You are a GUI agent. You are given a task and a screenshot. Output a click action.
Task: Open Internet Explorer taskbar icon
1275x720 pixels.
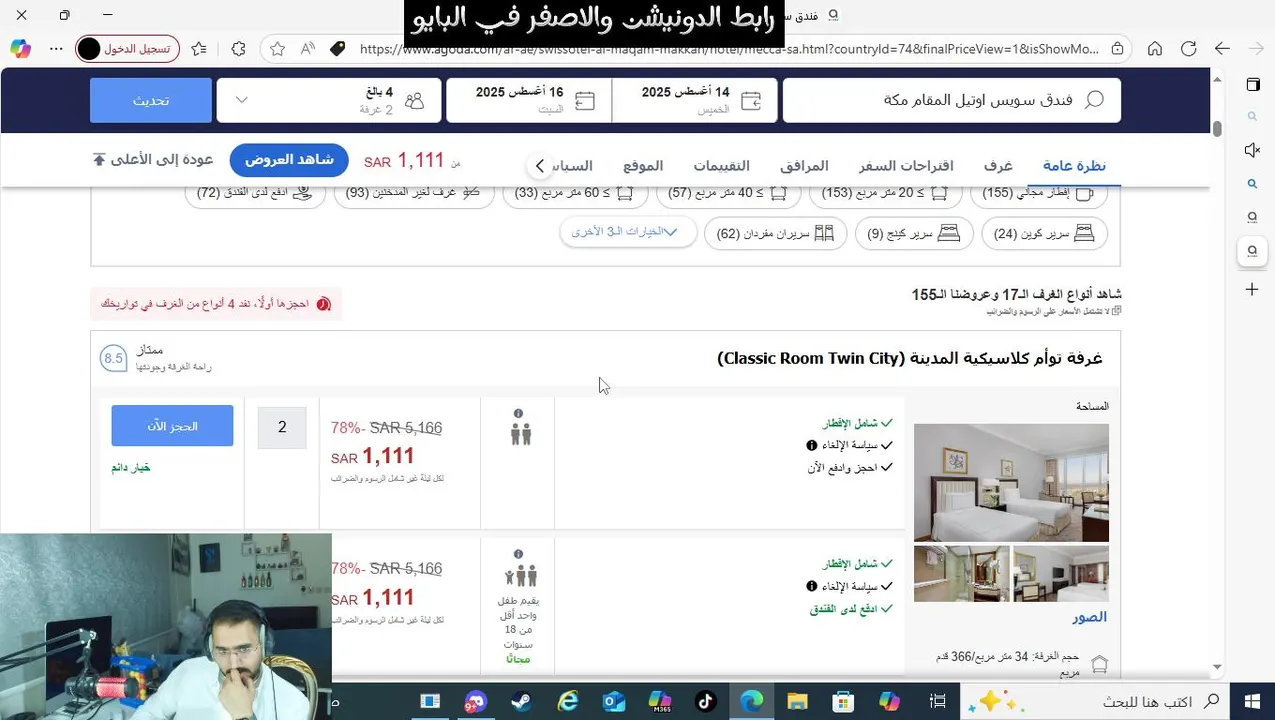567,701
